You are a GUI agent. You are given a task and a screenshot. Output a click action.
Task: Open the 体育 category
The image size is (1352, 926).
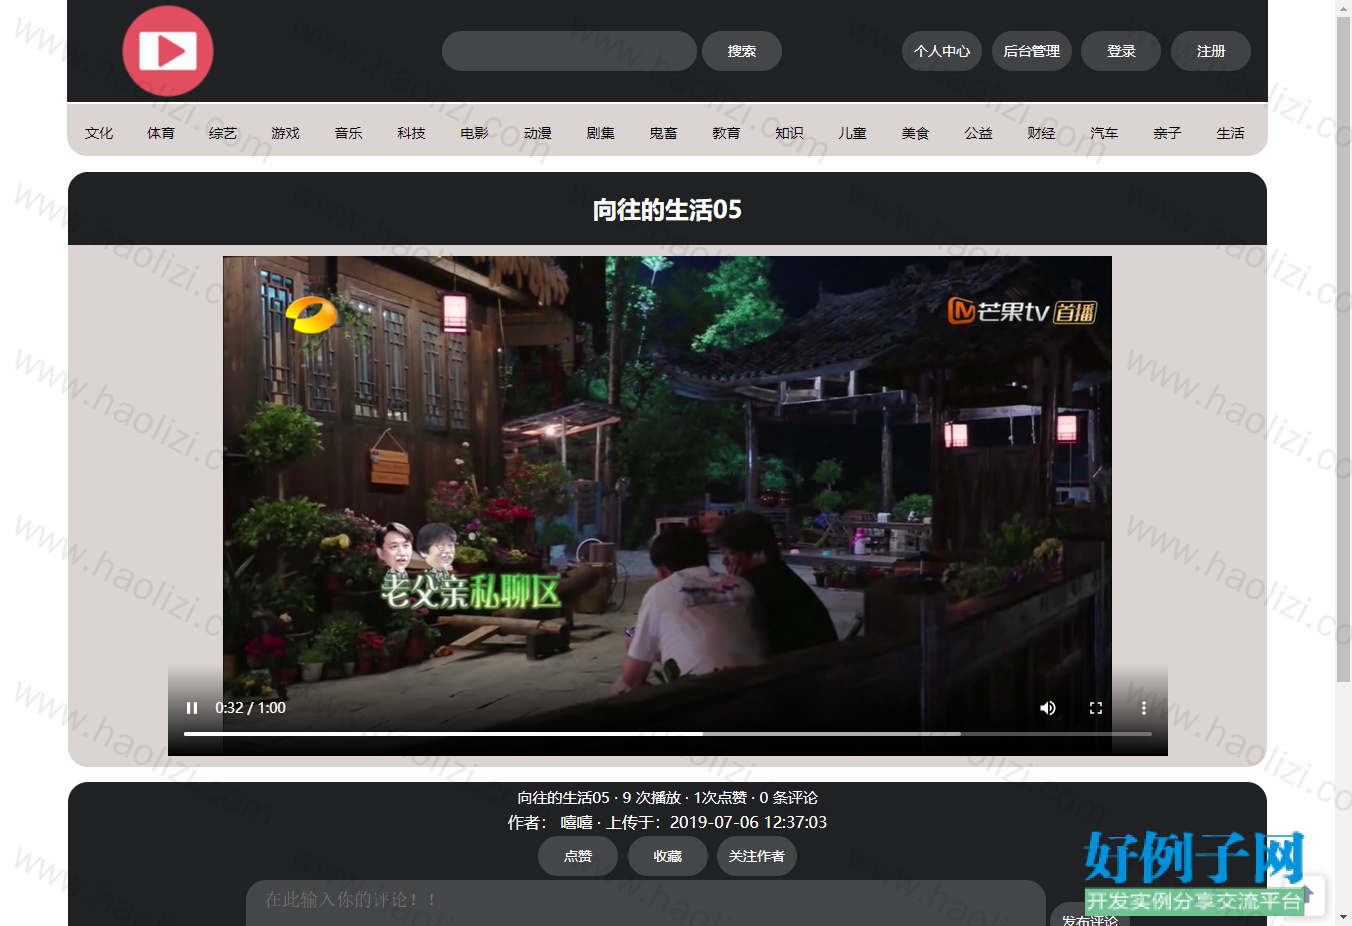(161, 133)
